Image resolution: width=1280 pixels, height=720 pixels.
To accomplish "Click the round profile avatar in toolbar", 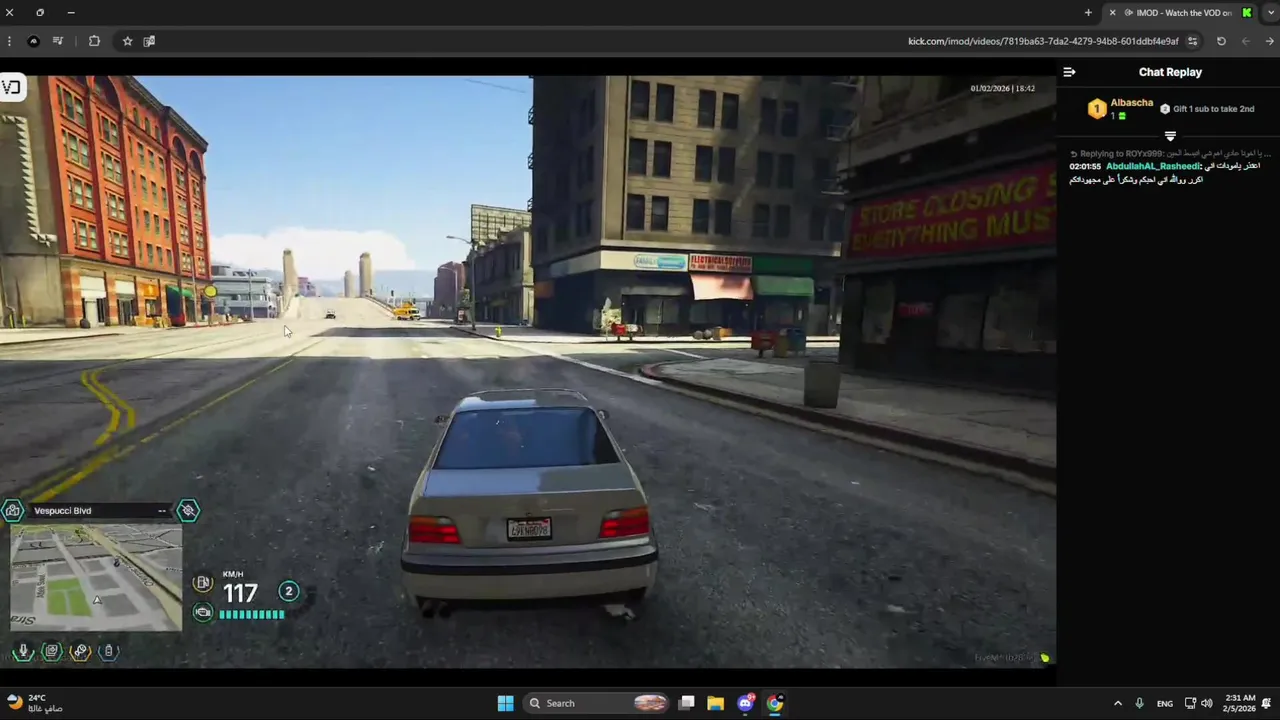I will 33,41.
